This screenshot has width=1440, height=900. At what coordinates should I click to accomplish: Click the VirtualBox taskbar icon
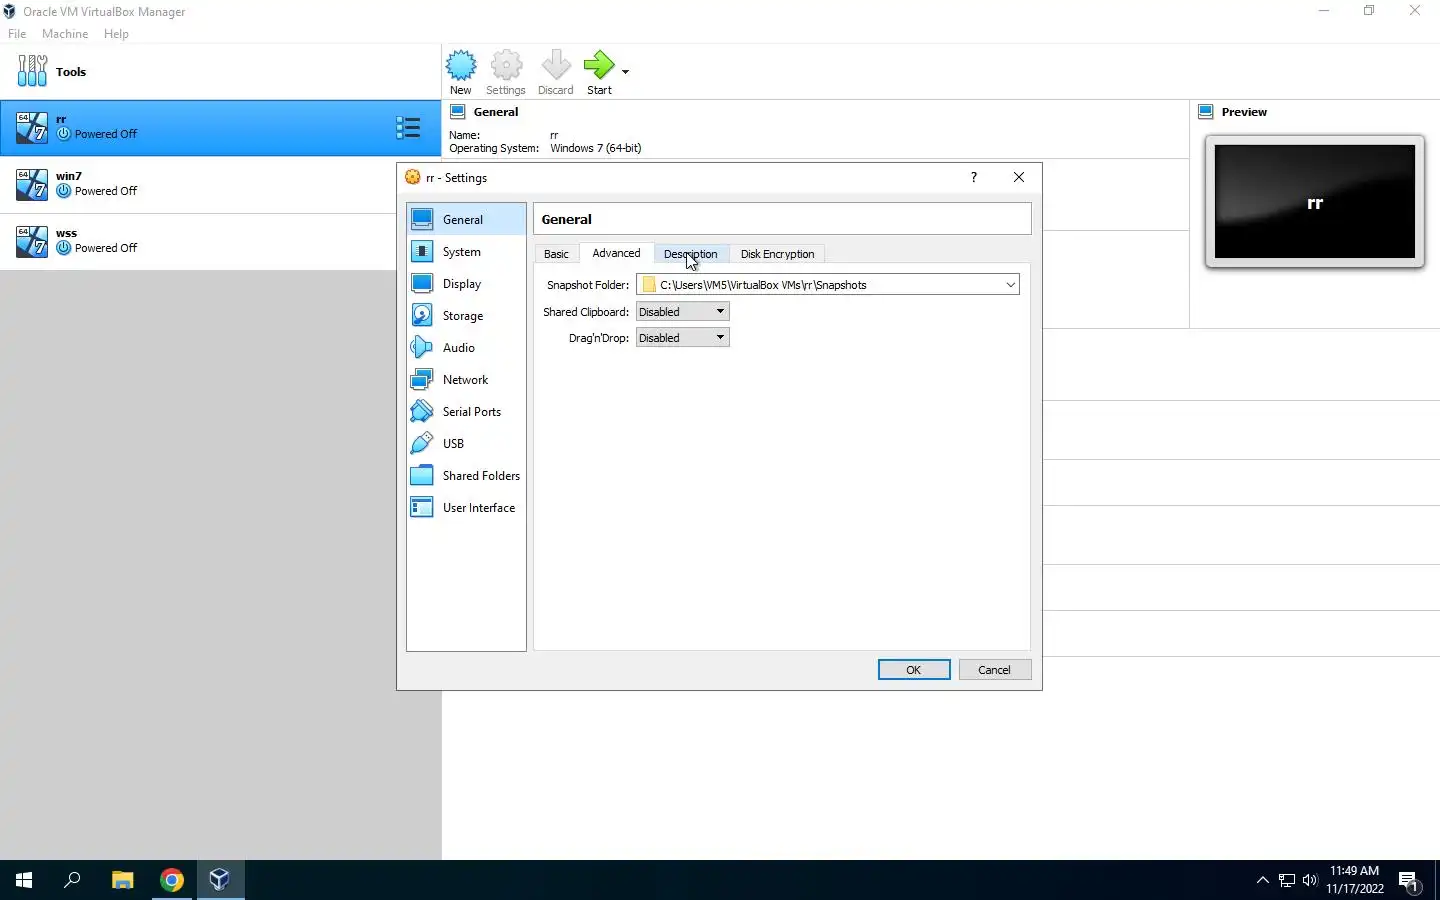coord(220,880)
